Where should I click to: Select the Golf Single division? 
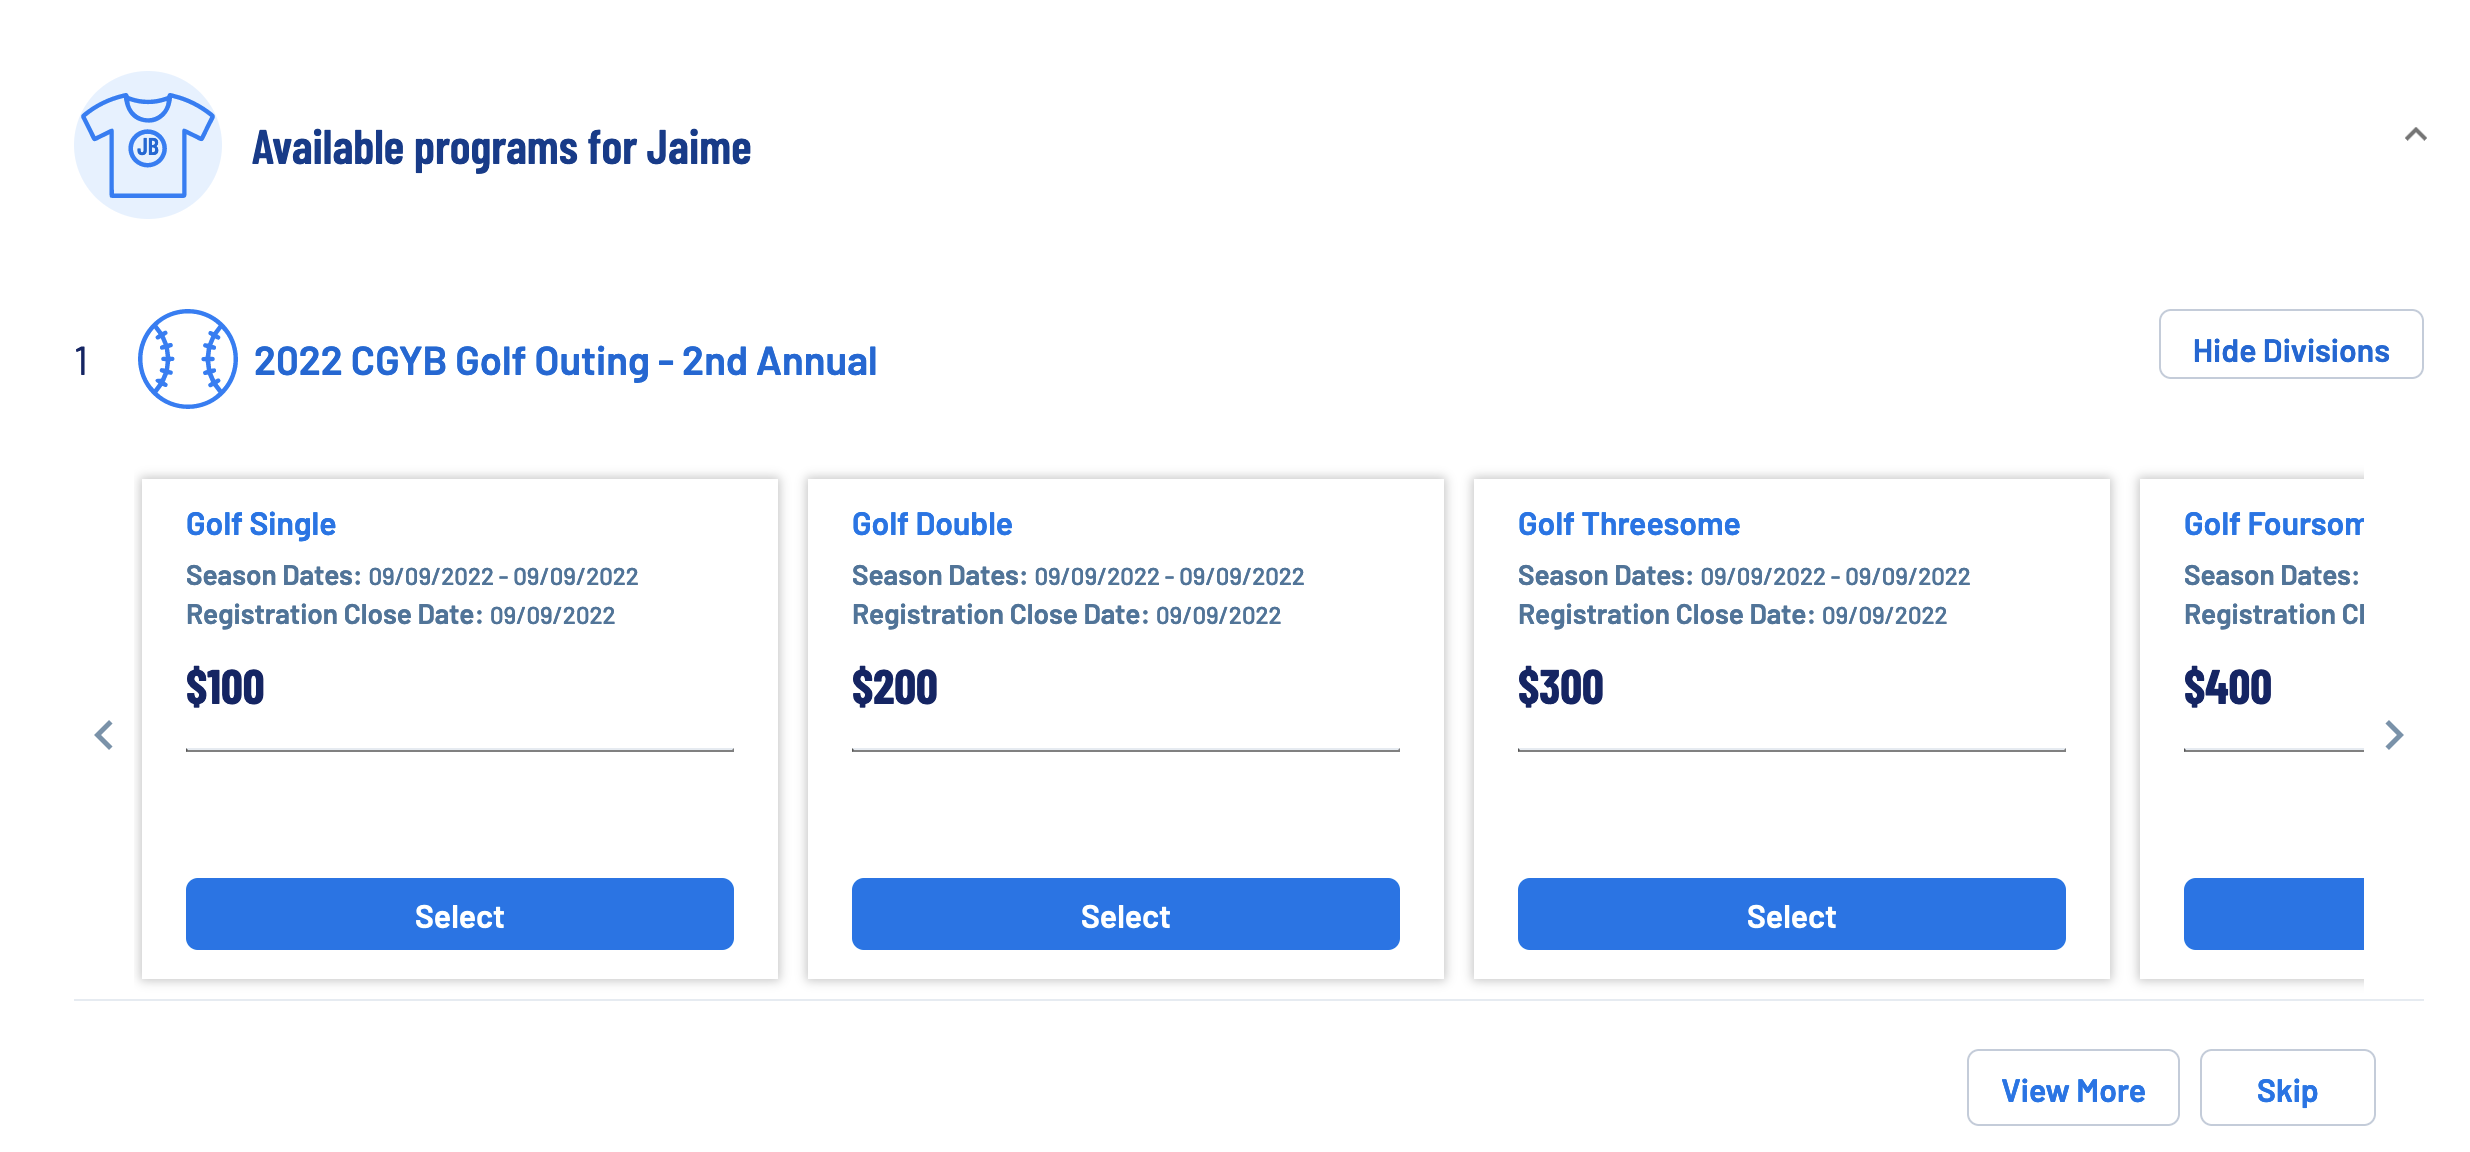tap(460, 915)
